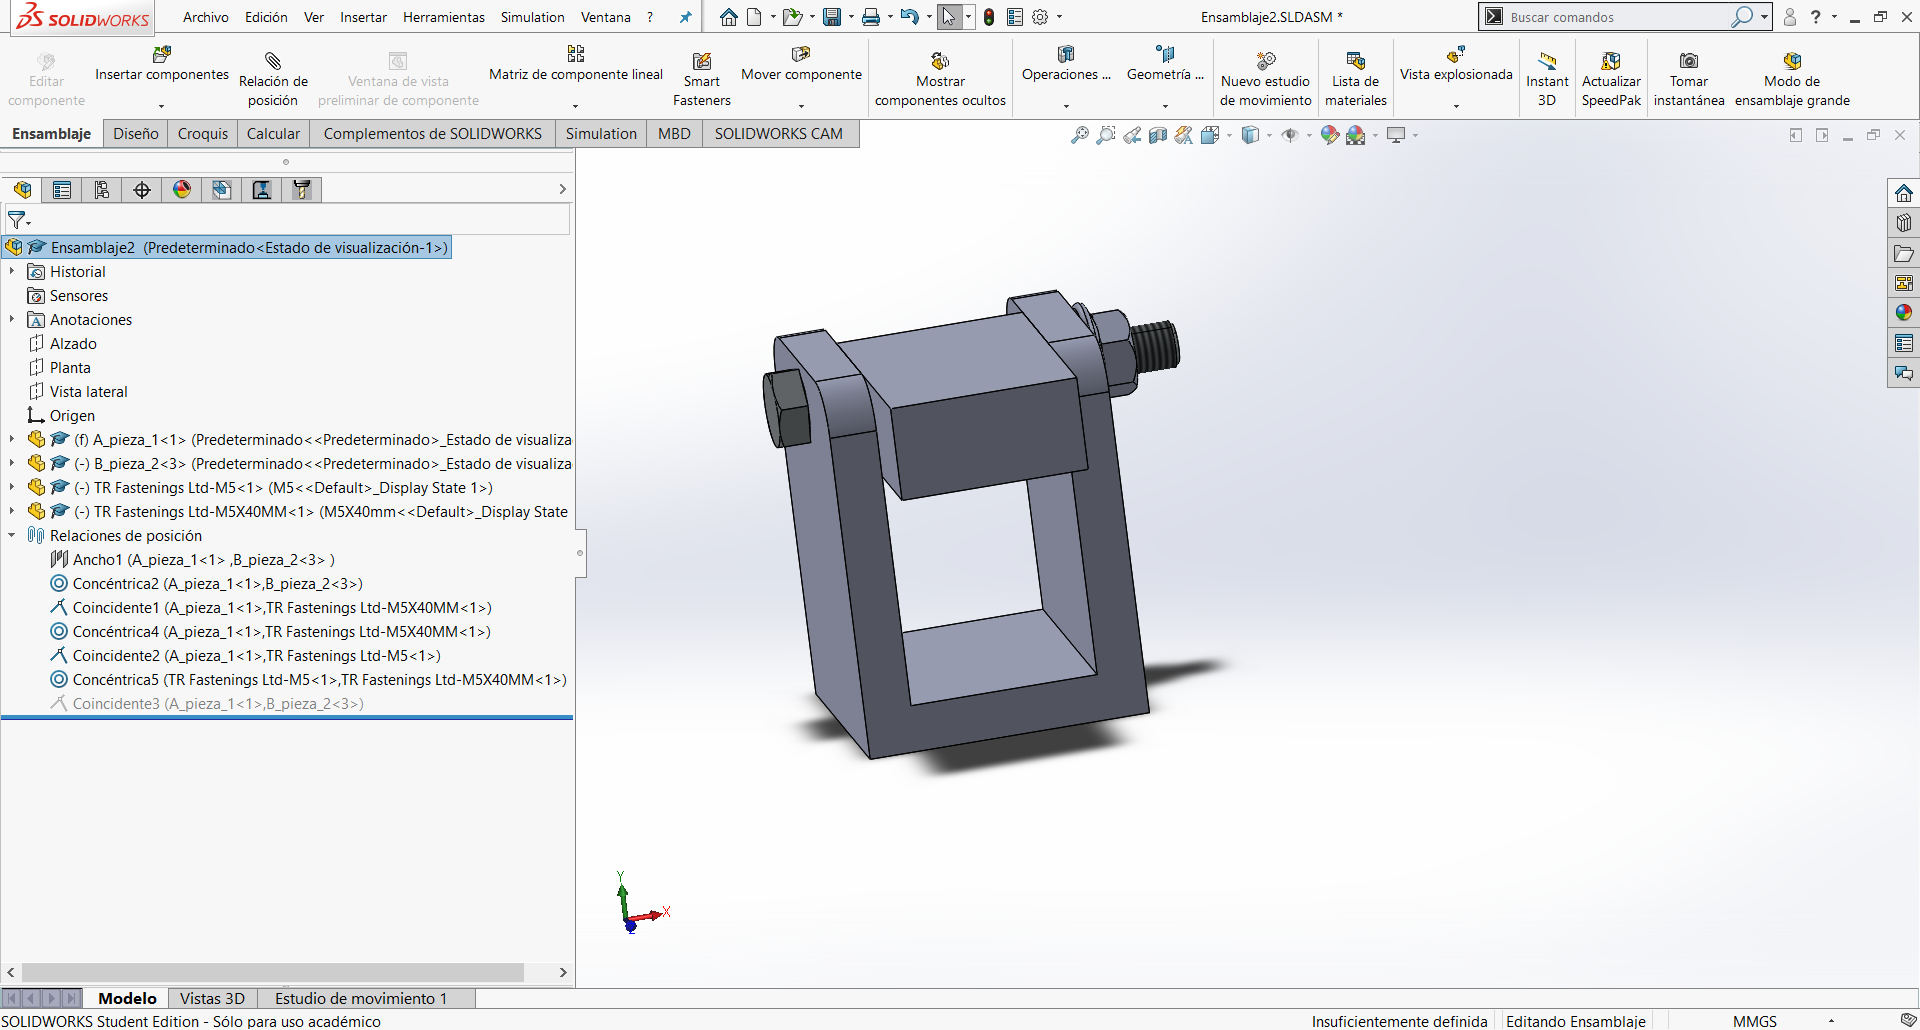The image size is (1920, 1030).
Task: Click the Insertar componentes icon
Action: point(161,55)
